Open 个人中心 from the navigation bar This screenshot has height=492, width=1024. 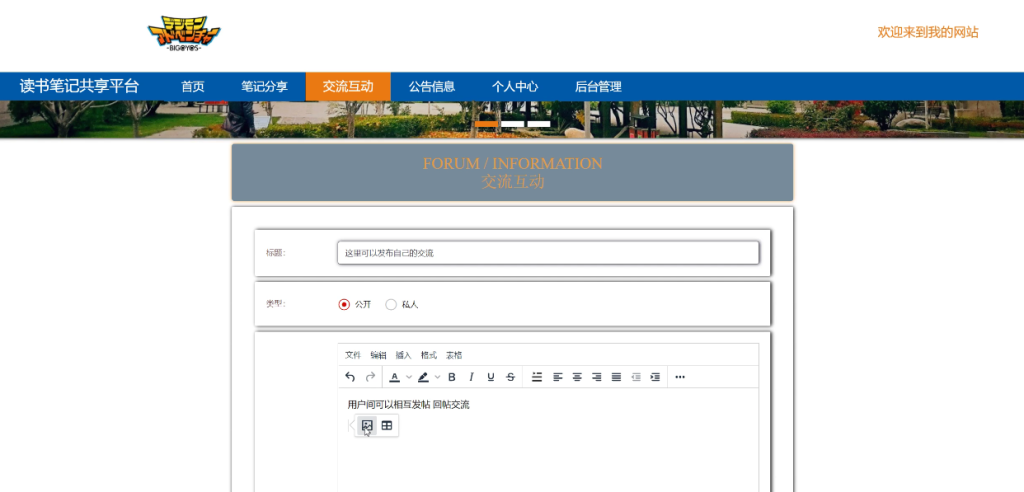515,87
